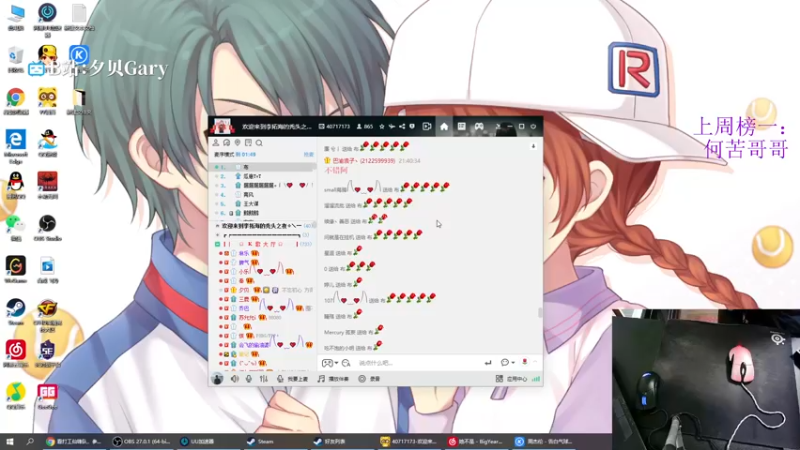Open NetEase Cloud Music desktop icon
800x450 pixels.
(16, 354)
